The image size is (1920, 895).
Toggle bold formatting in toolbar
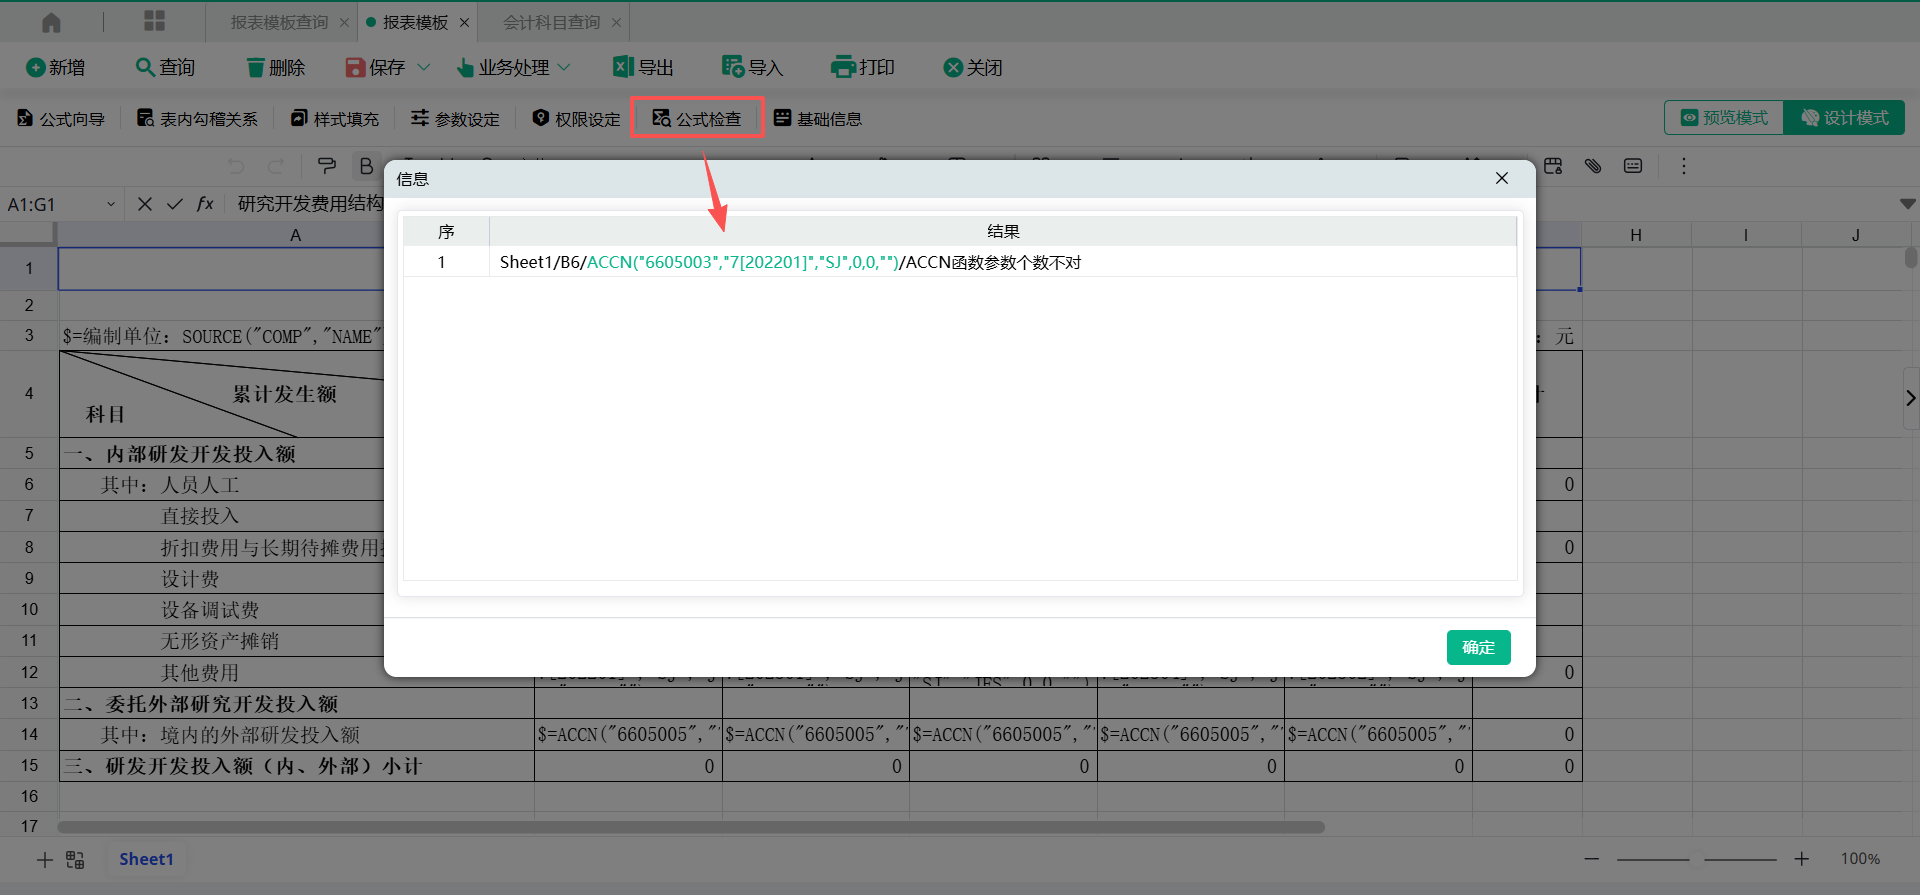click(x=366, y=166)
